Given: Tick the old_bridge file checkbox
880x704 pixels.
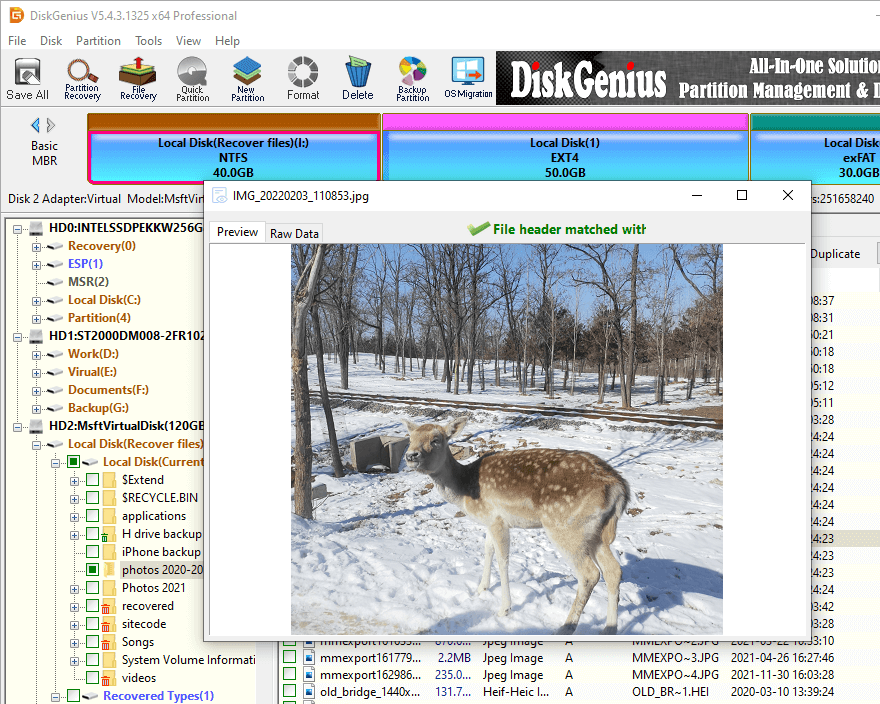Looking at the screenshot, I should coord(289,692).
